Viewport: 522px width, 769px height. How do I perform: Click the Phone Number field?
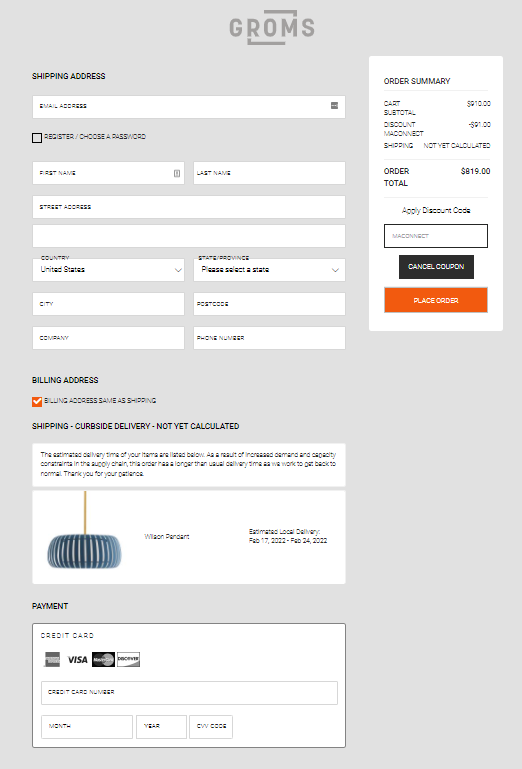269,338
